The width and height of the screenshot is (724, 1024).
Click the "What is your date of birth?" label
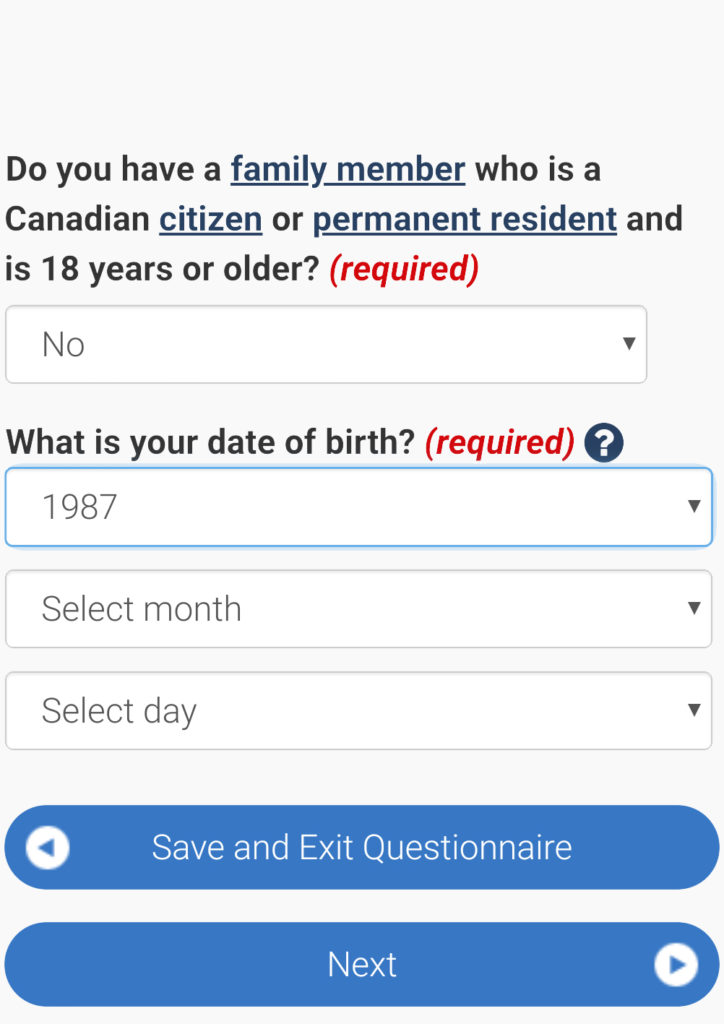[210, 442]
